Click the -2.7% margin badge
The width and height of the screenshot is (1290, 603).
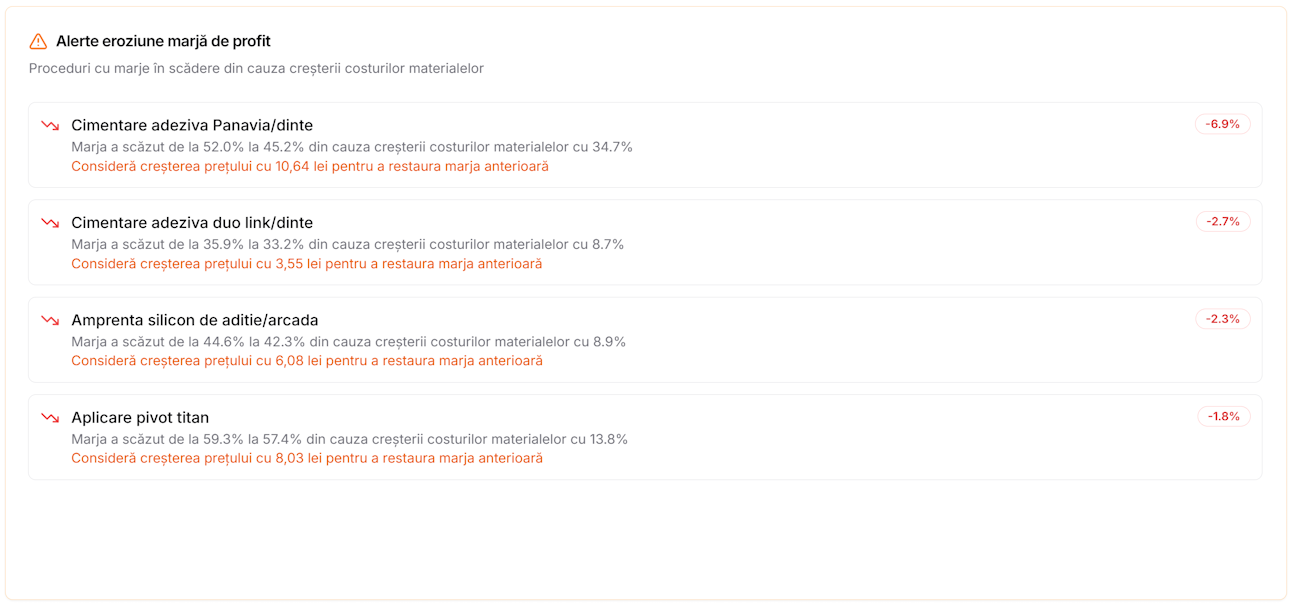pyautogui.click(x=1222, y=222)
